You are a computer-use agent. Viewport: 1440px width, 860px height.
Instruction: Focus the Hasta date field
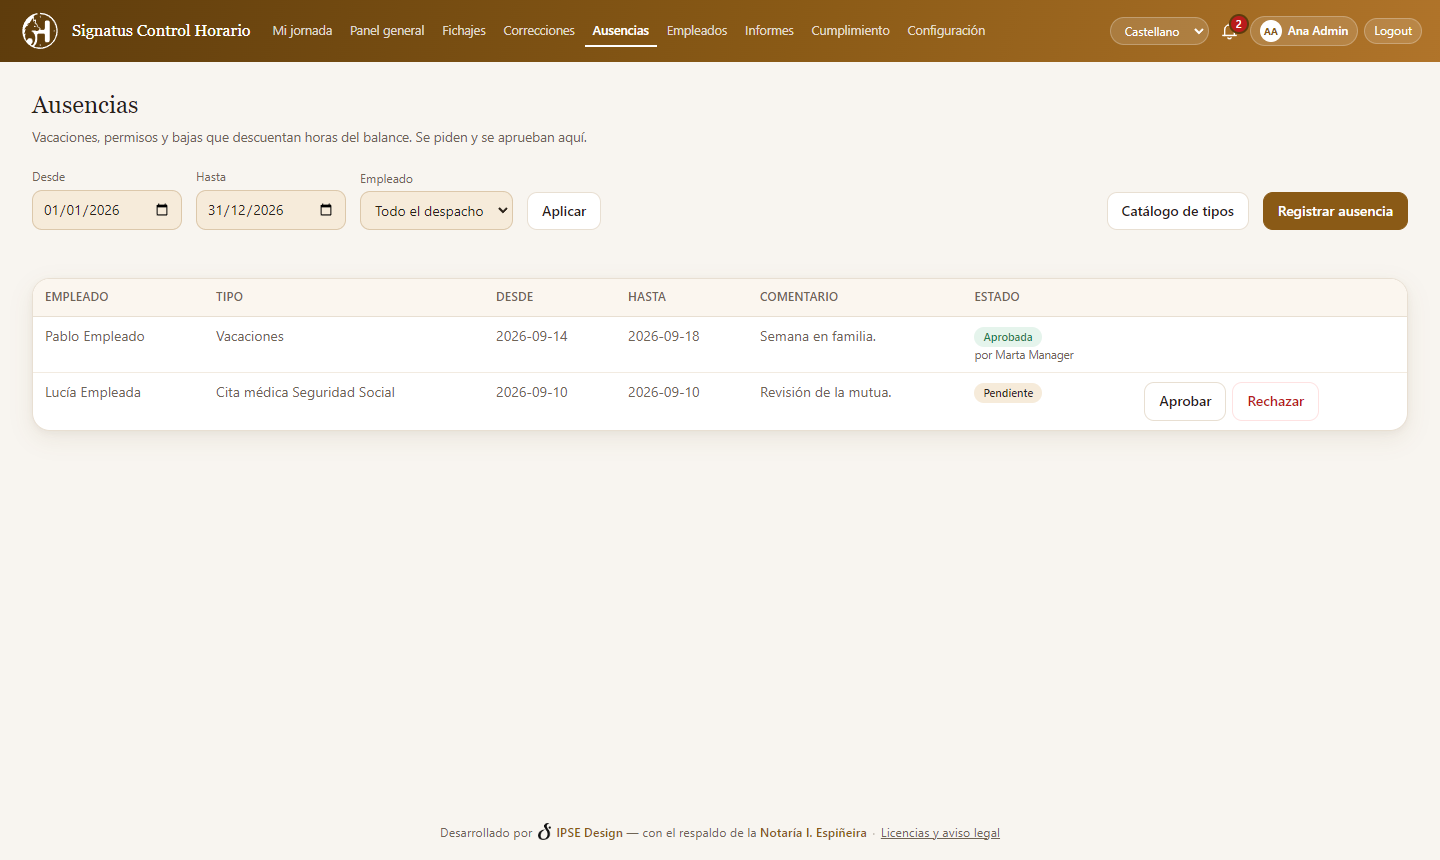coord(271,210)
